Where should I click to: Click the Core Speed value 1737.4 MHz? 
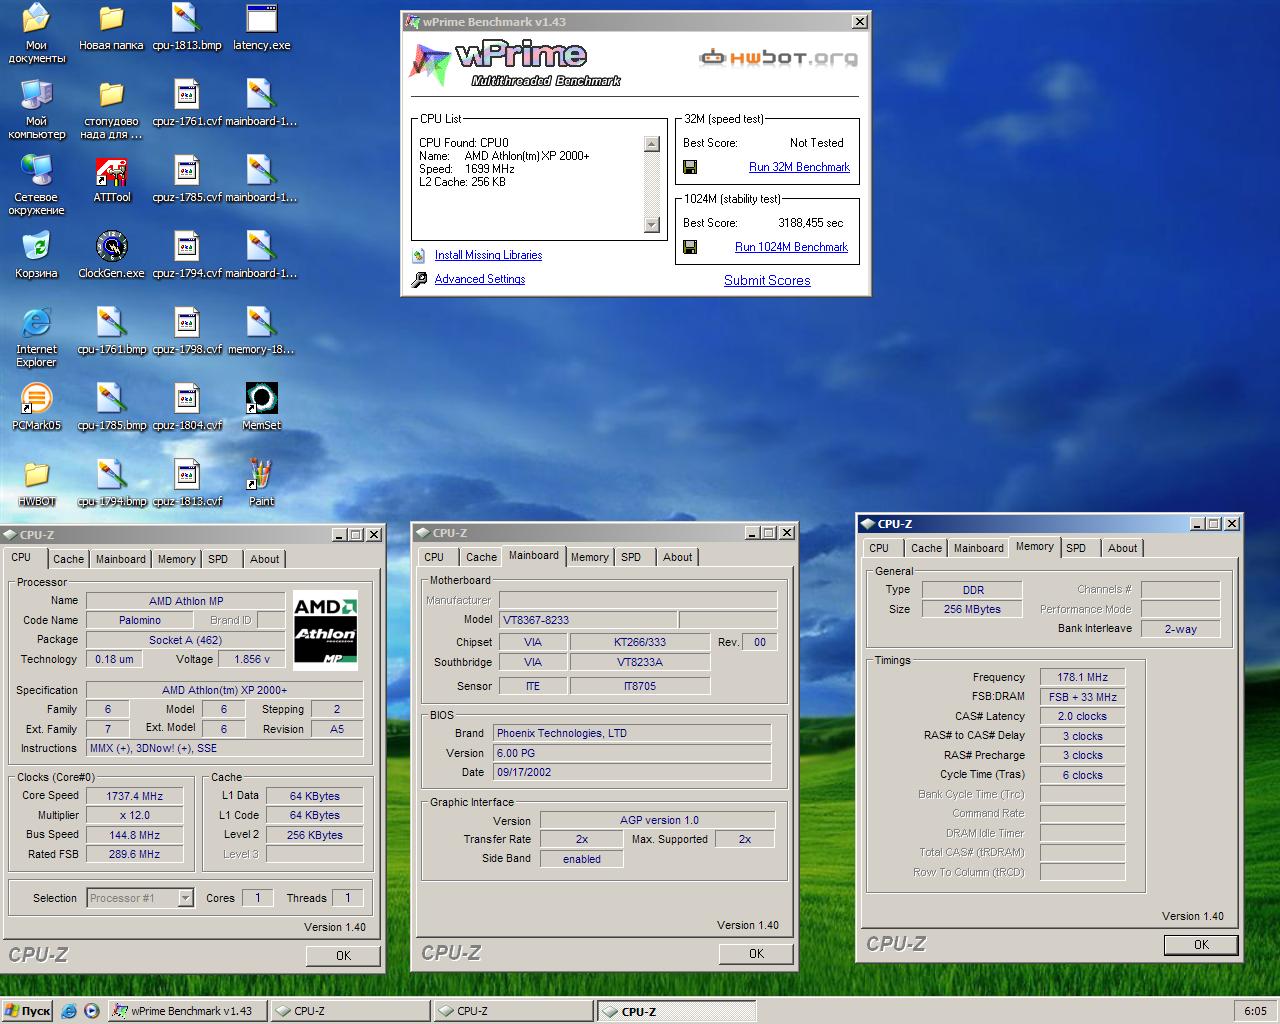click(x=134, y=796)
